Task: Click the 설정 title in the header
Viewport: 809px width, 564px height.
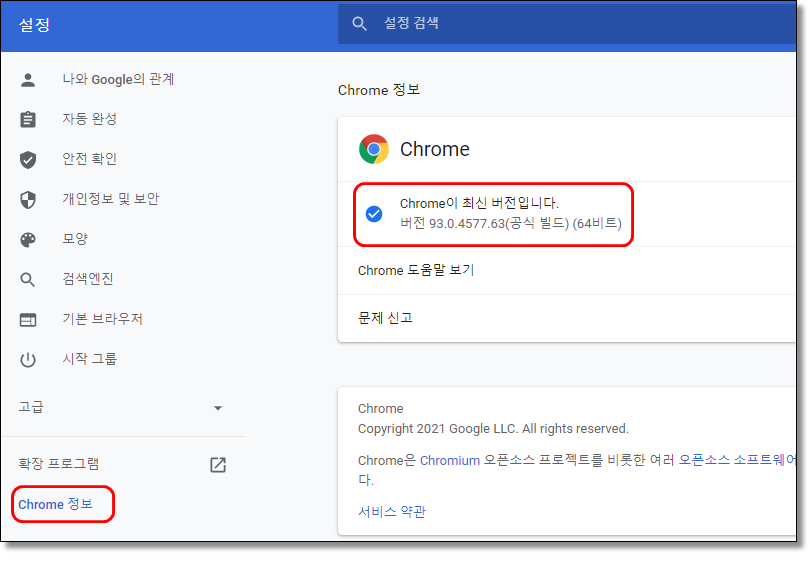Action: pos(34,25)
